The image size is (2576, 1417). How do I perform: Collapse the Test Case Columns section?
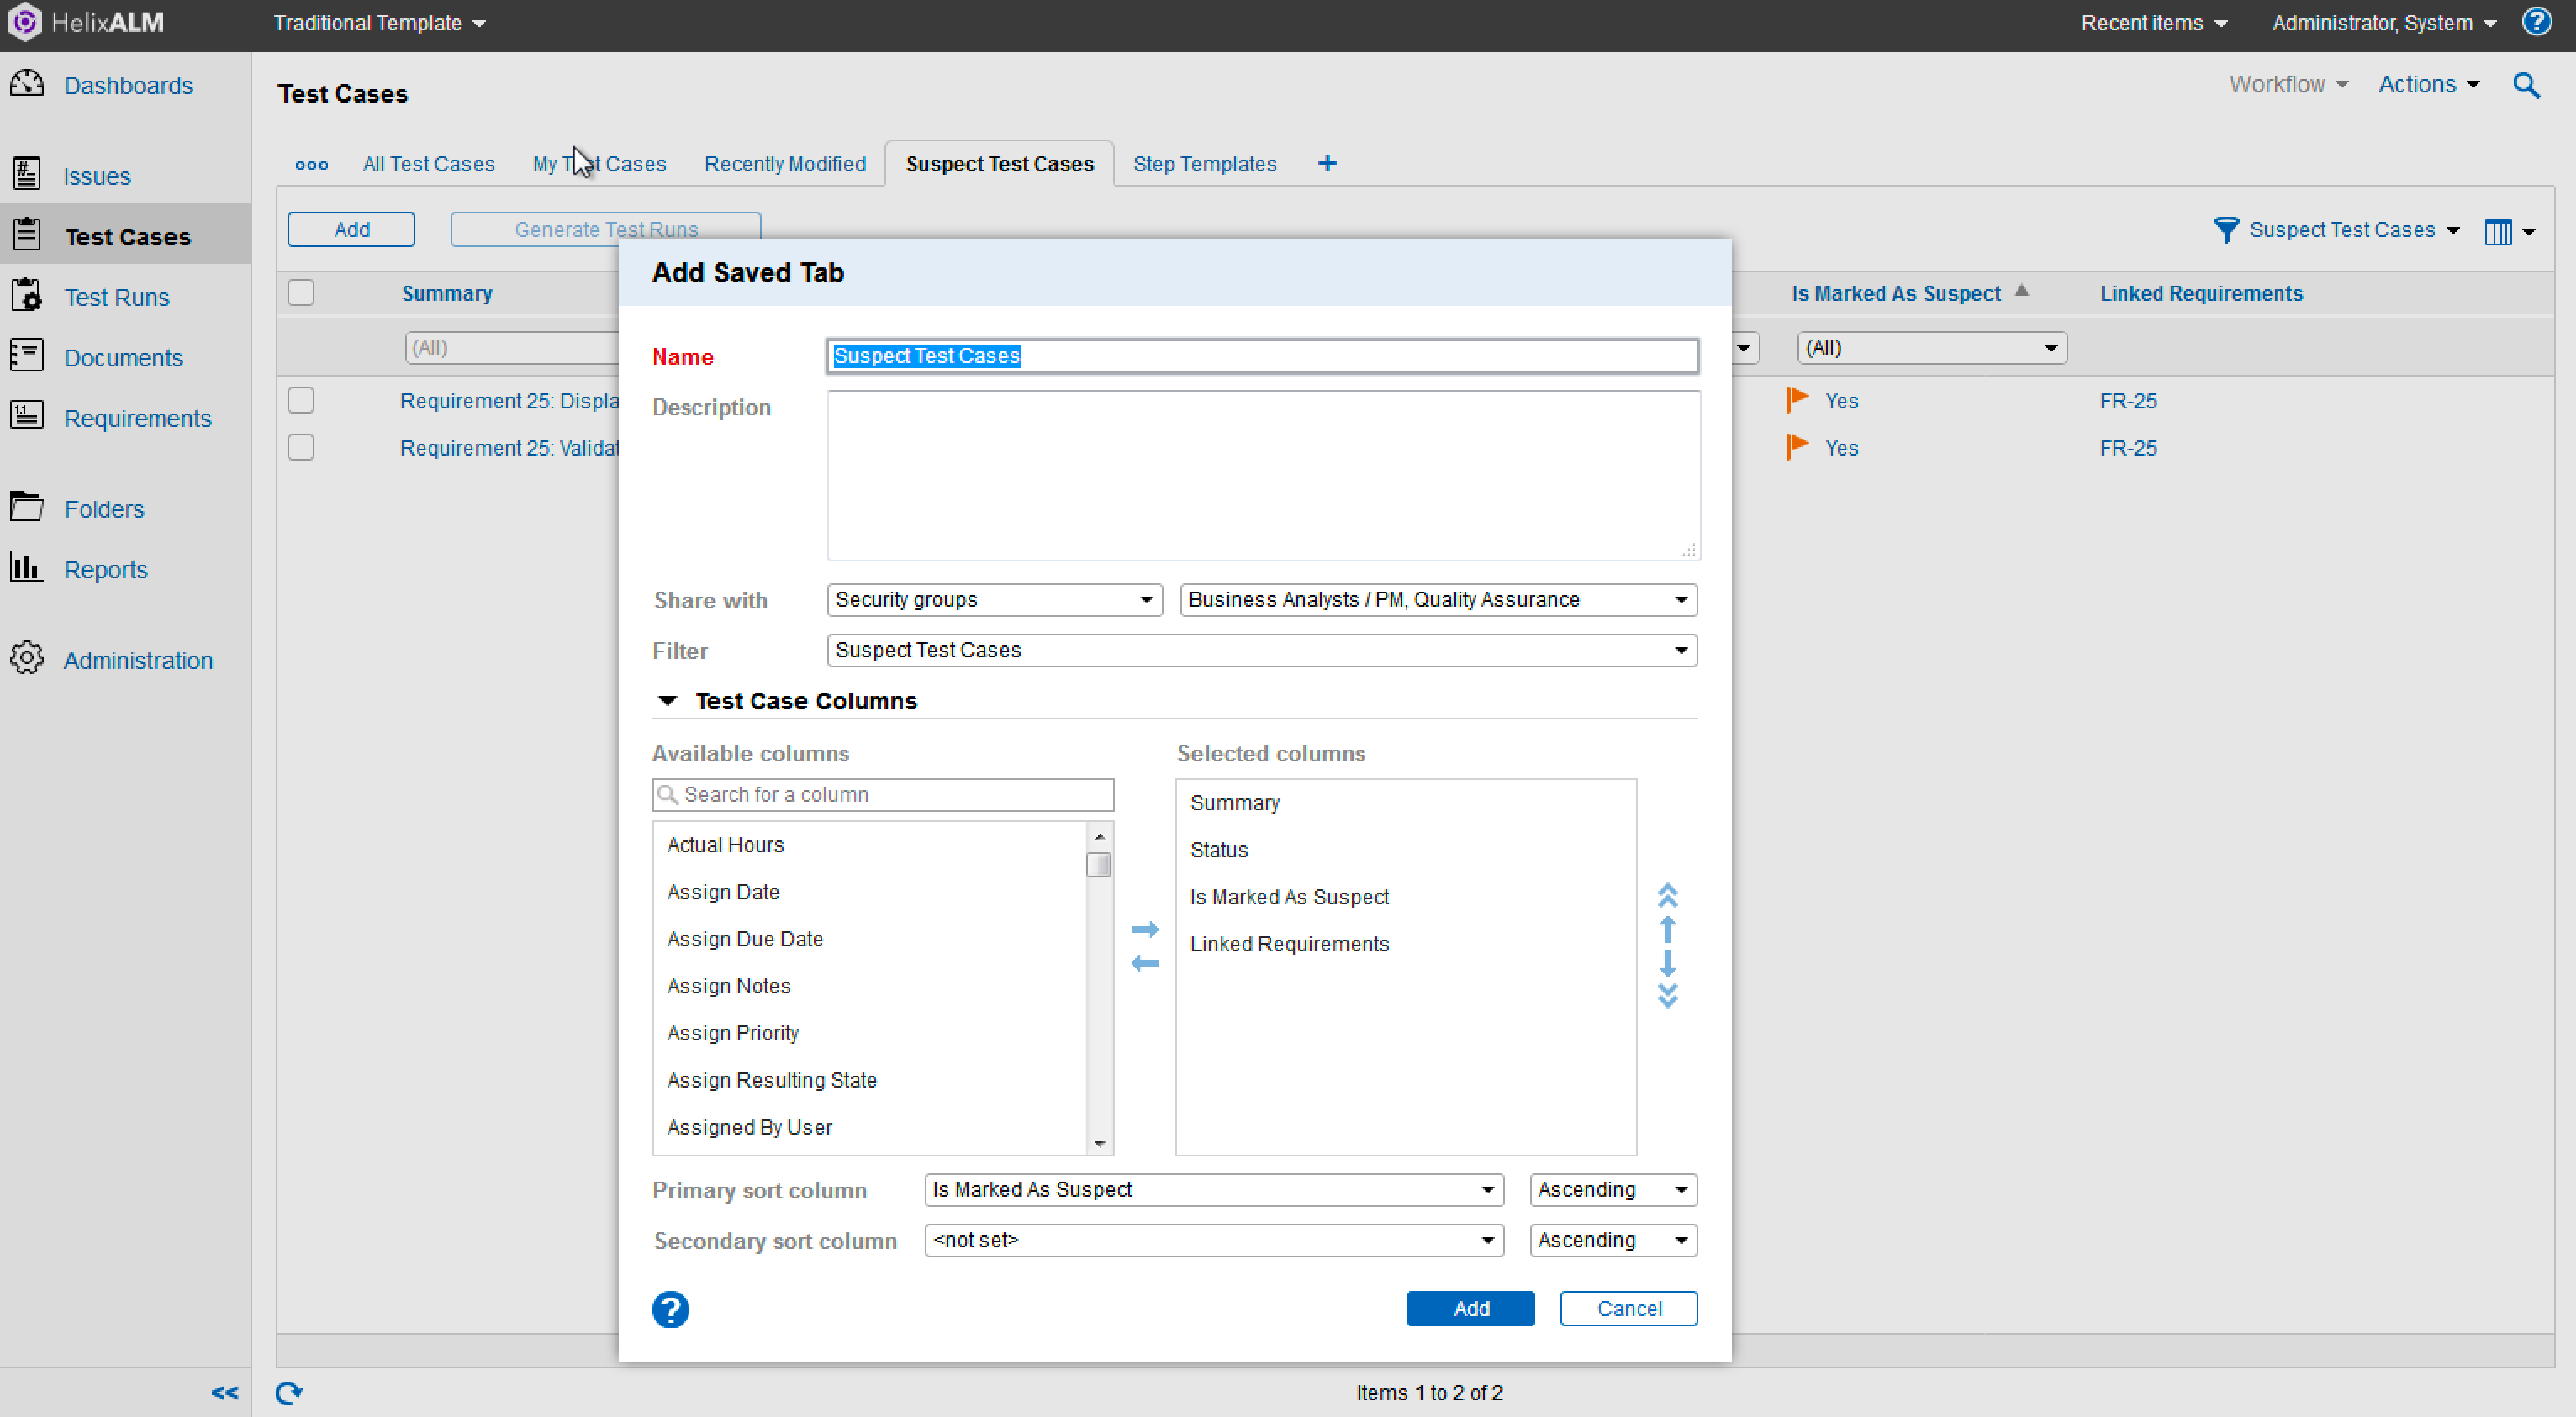668,701
